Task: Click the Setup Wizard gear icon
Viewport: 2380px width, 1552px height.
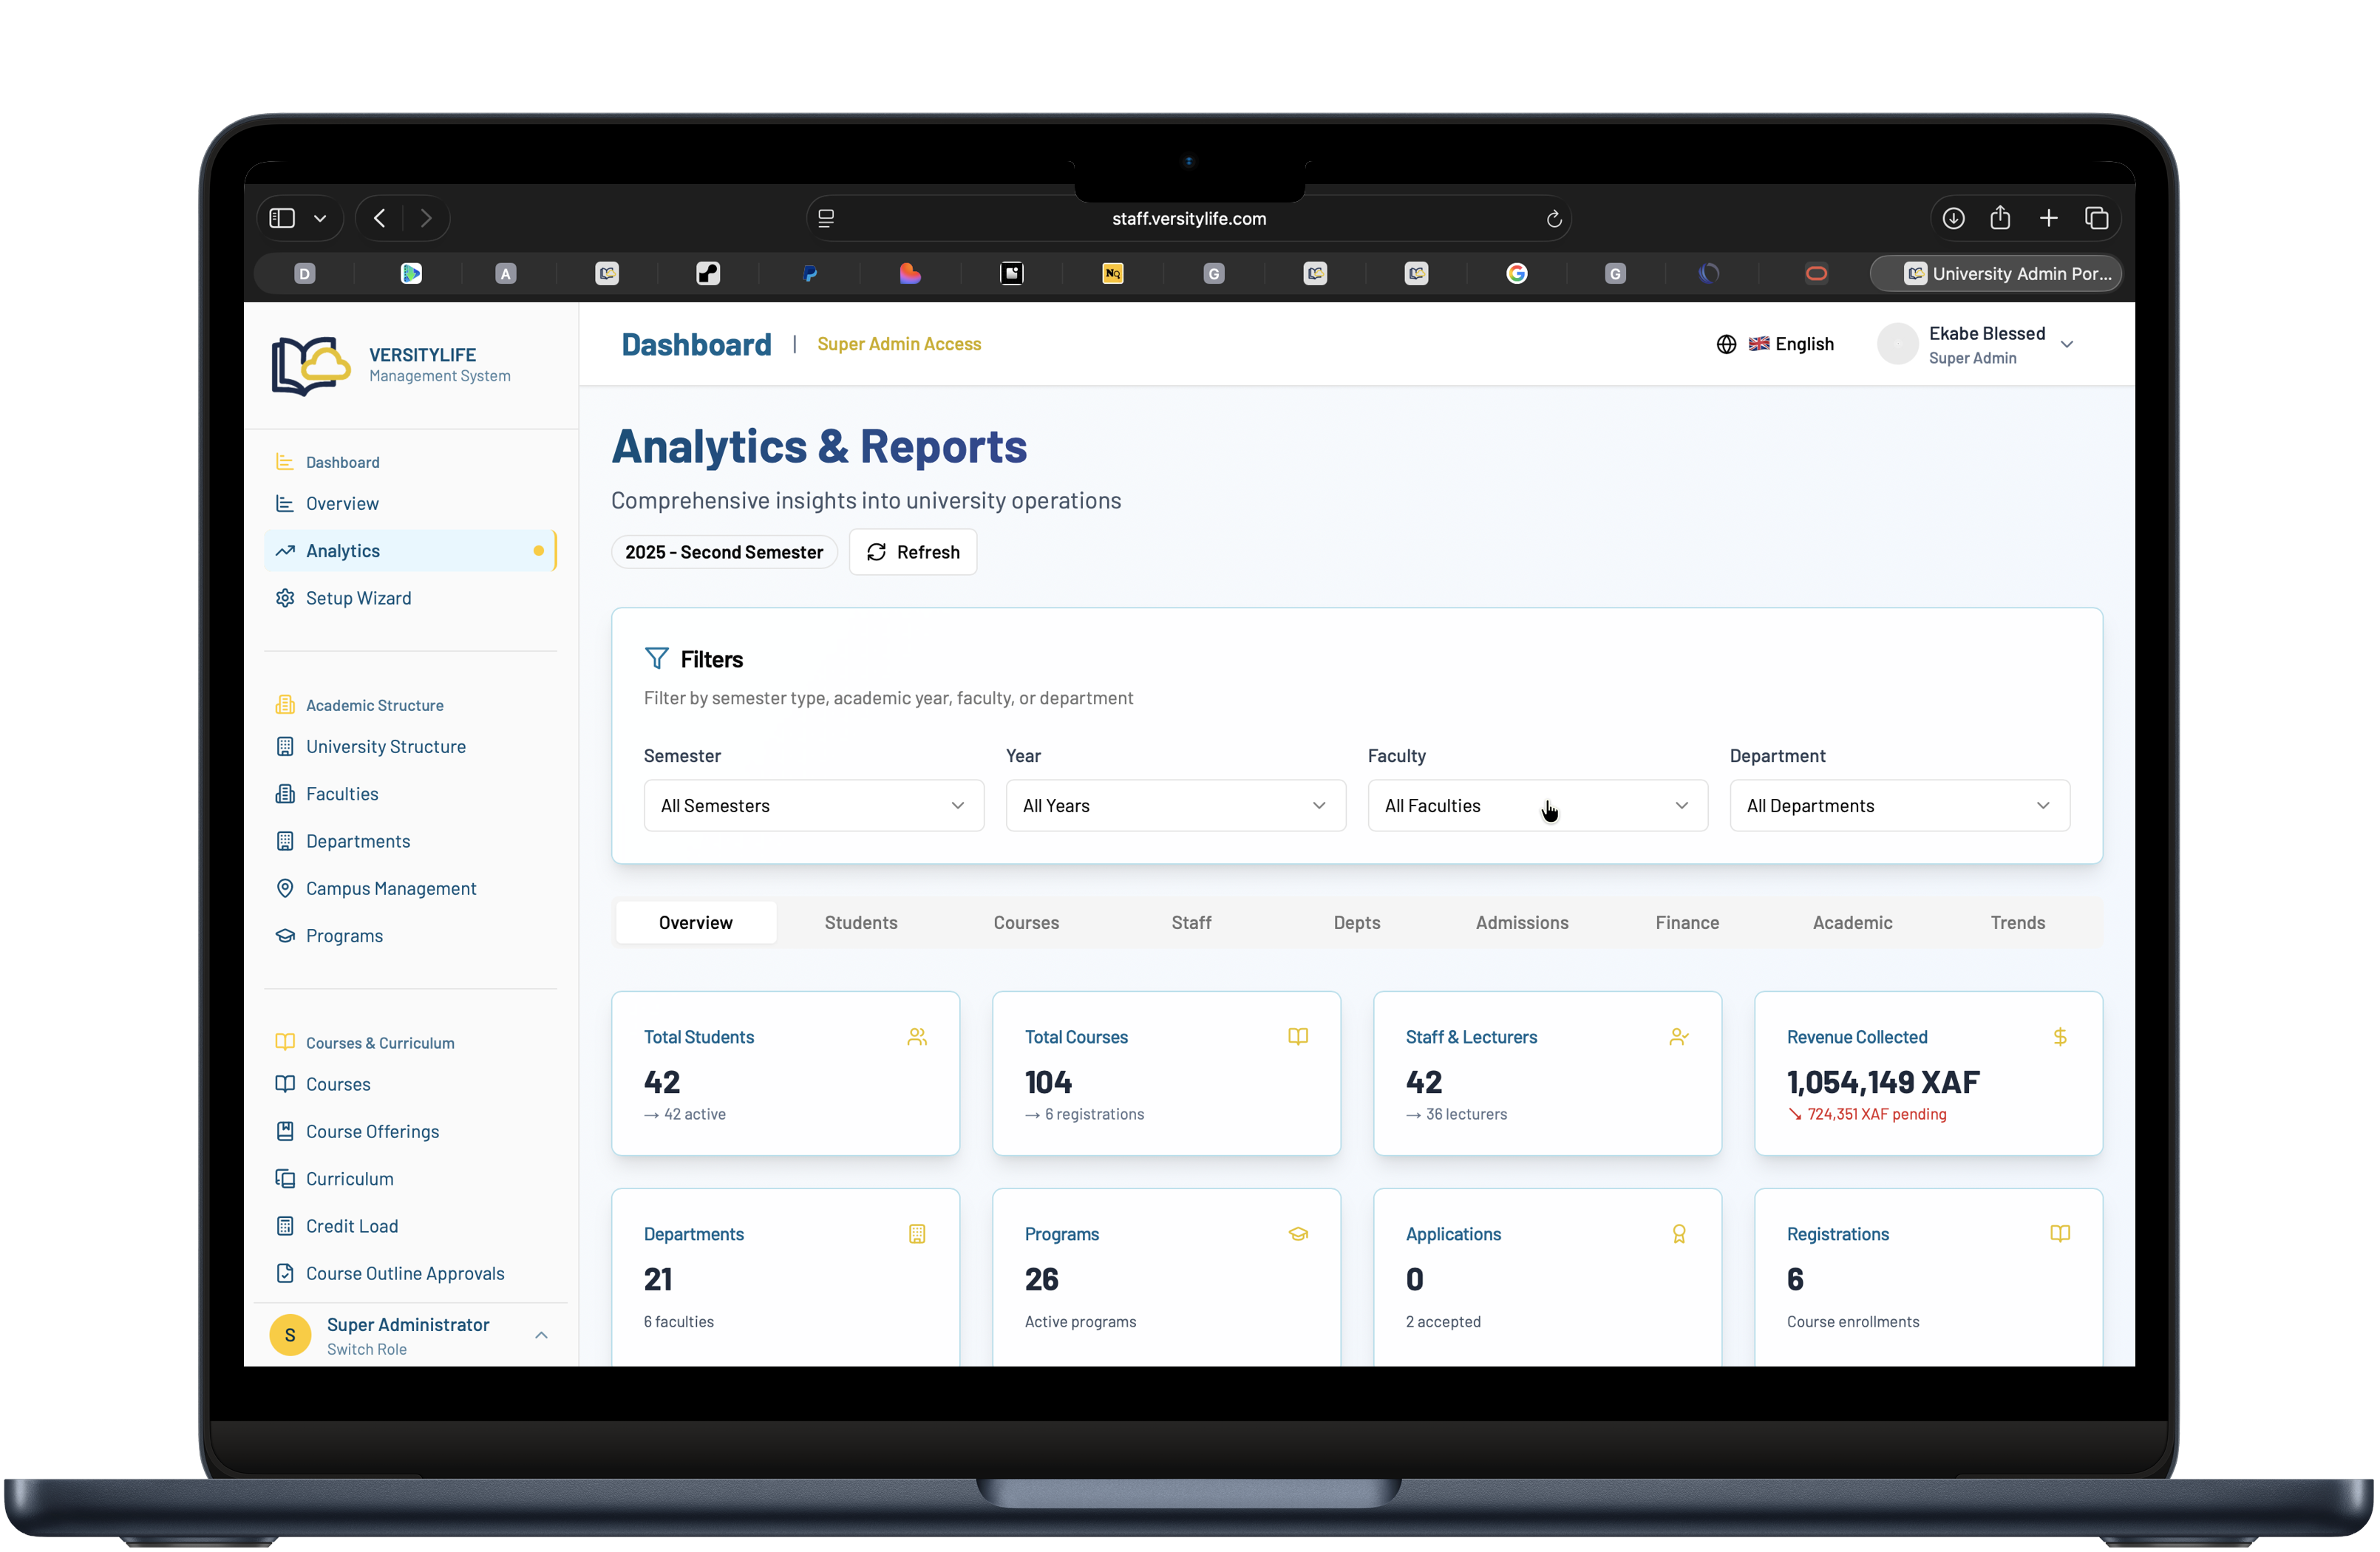Action: click(285, 597)
